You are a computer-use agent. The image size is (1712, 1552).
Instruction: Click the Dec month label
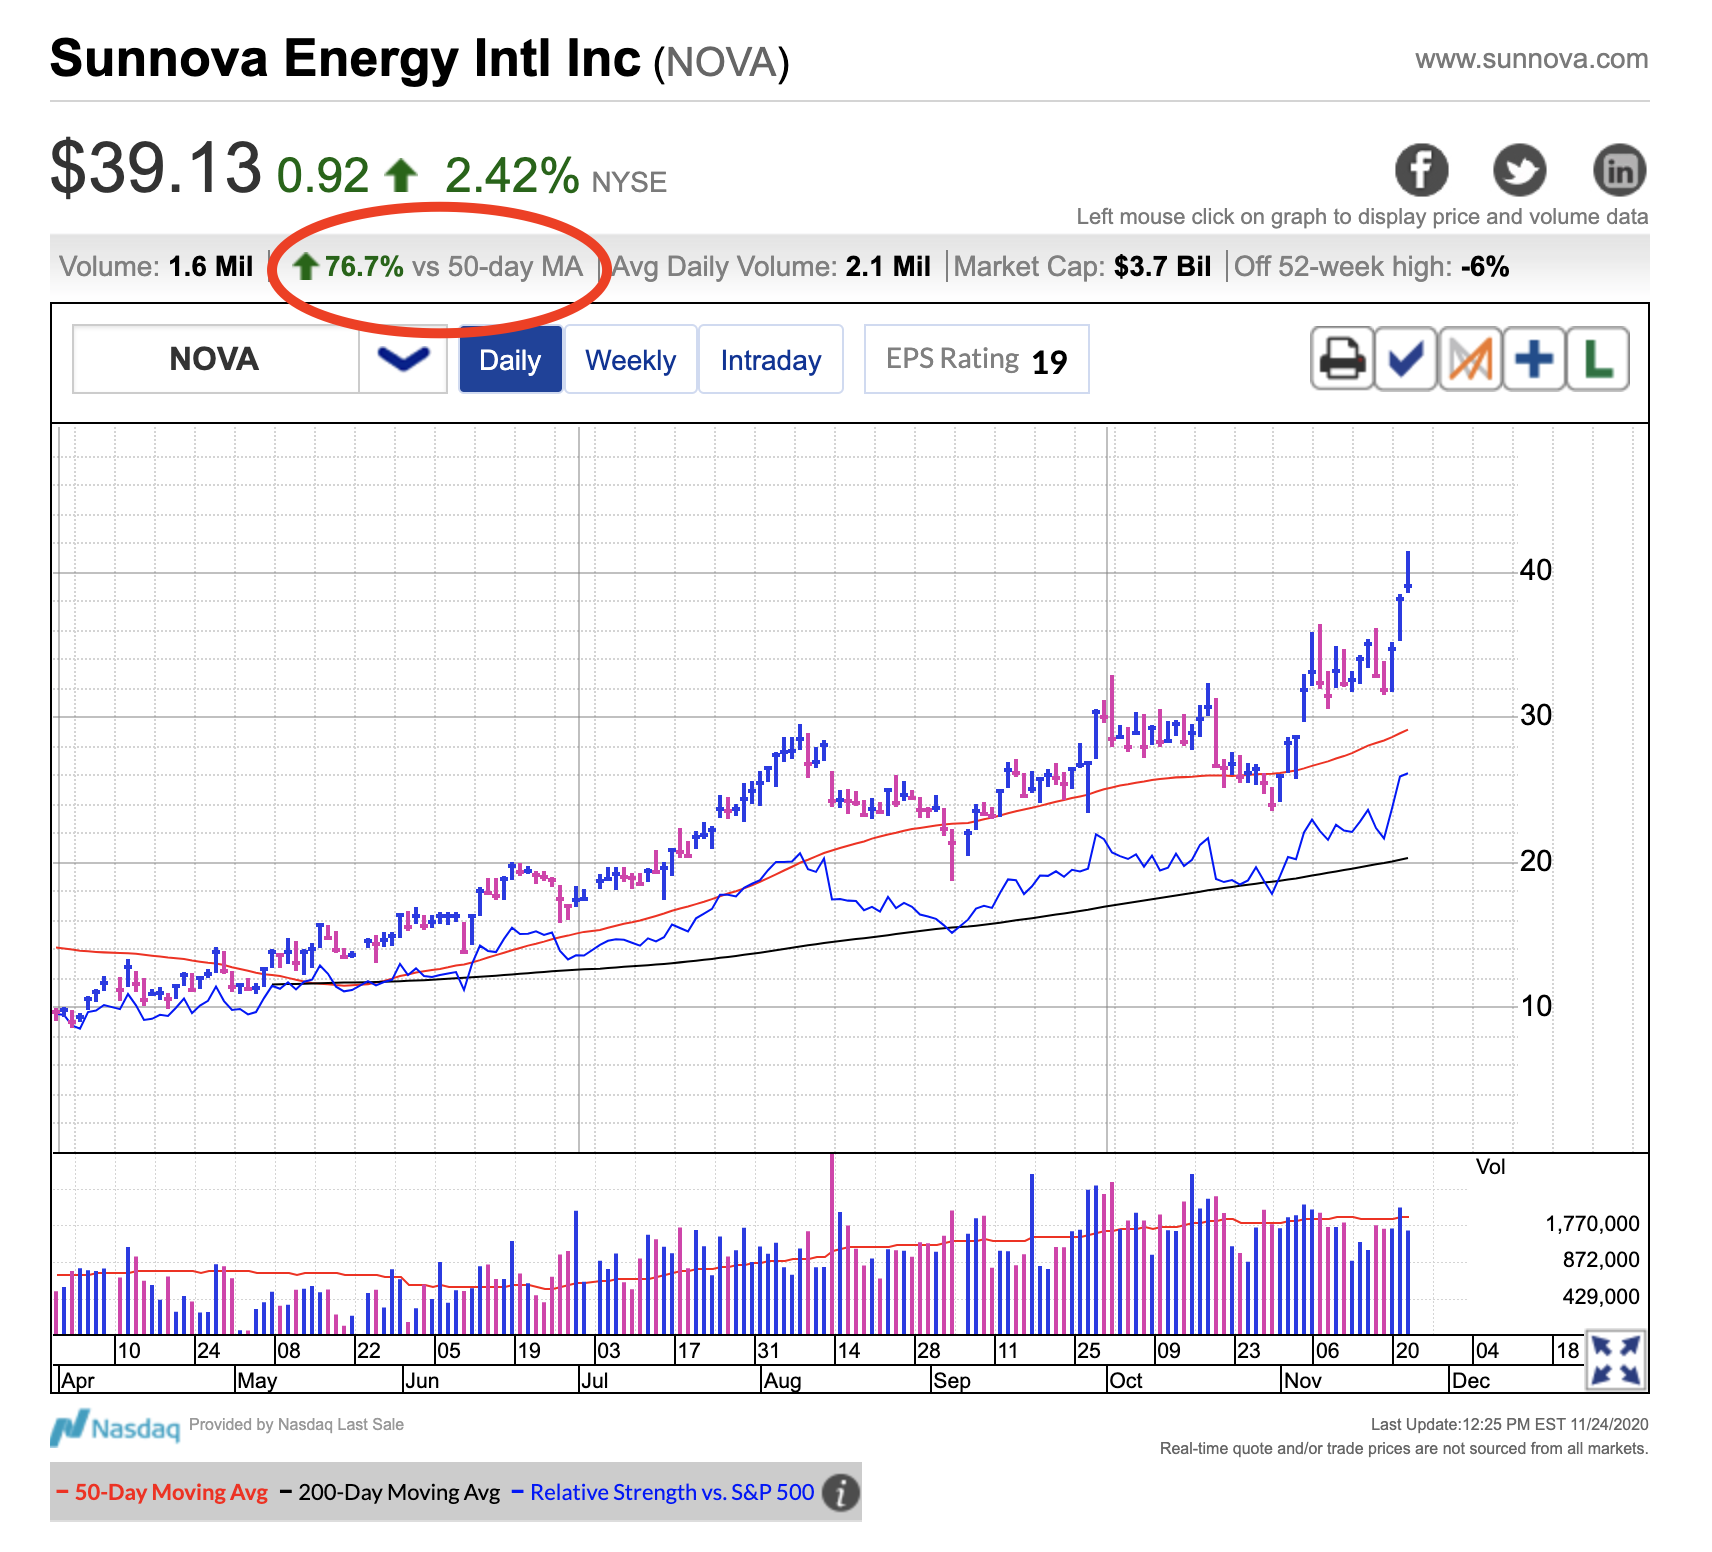click(x=1471, y=1381)
